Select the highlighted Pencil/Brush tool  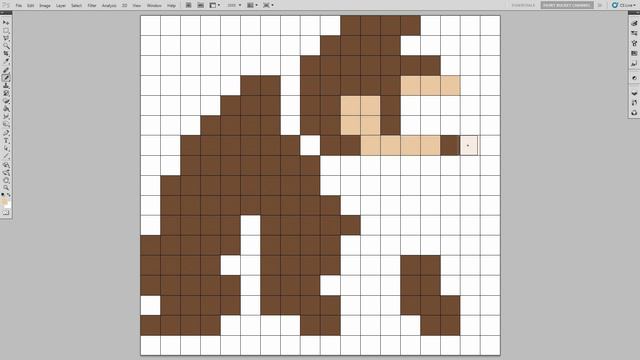coord(6,78)
